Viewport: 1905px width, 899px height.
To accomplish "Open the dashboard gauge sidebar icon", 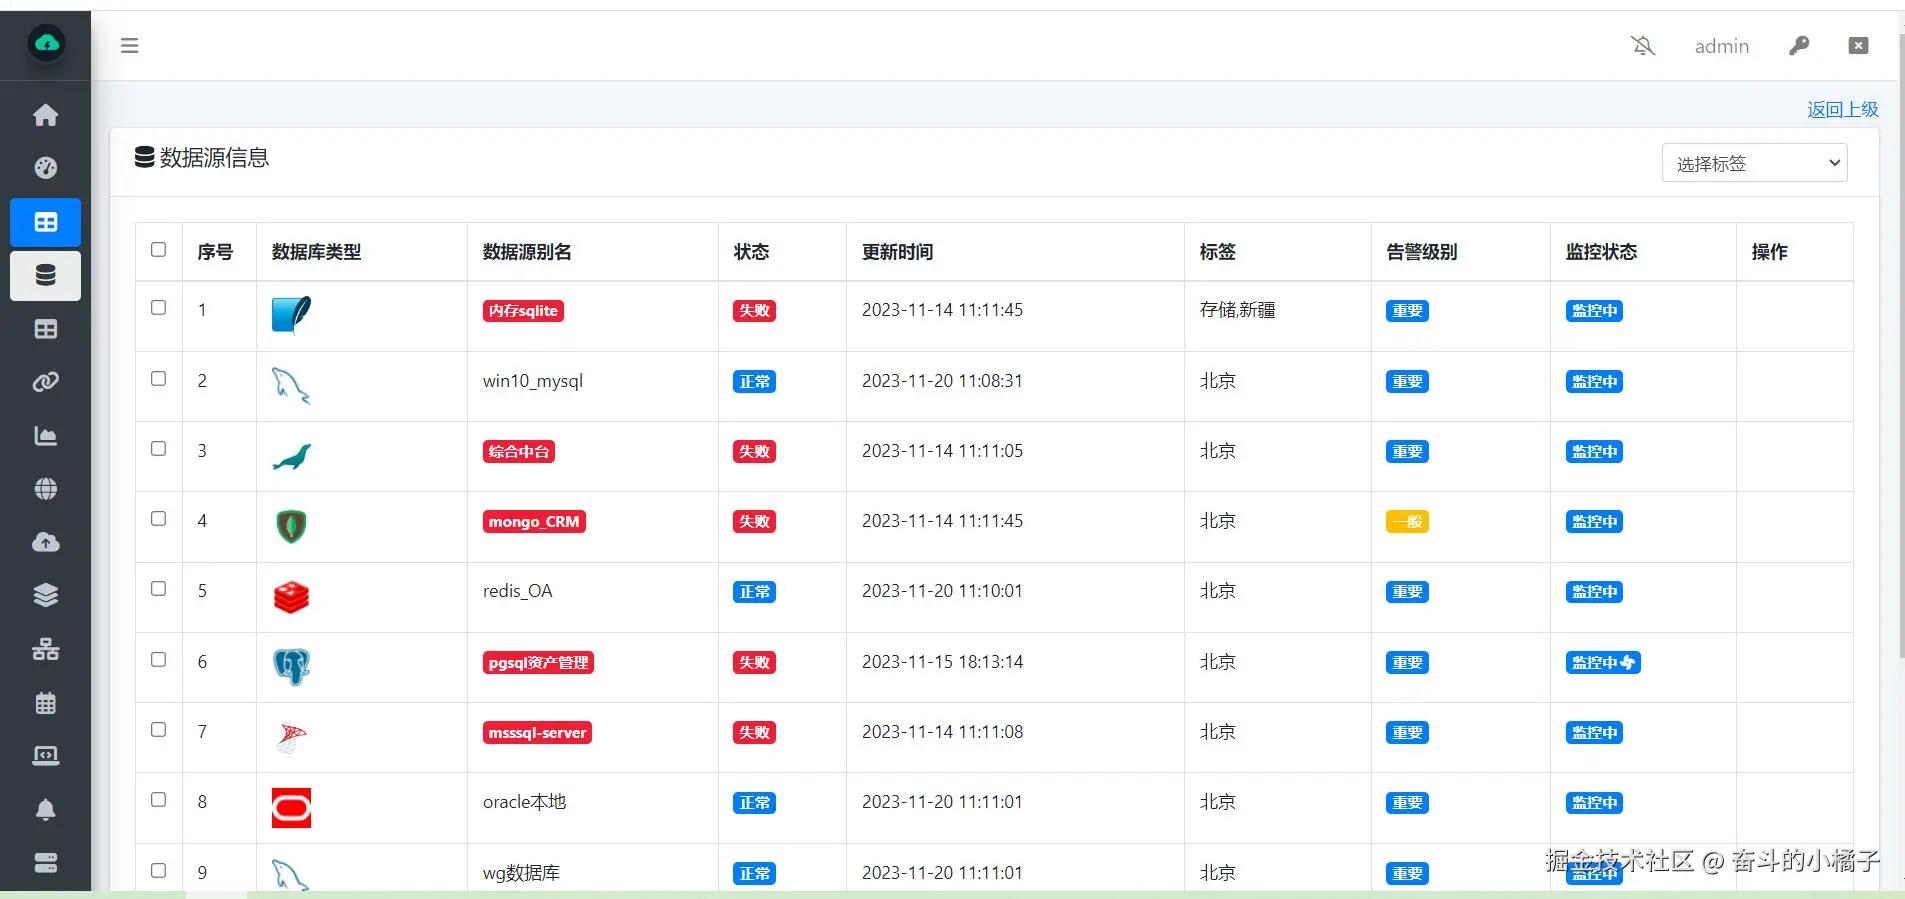I will 46,168.
